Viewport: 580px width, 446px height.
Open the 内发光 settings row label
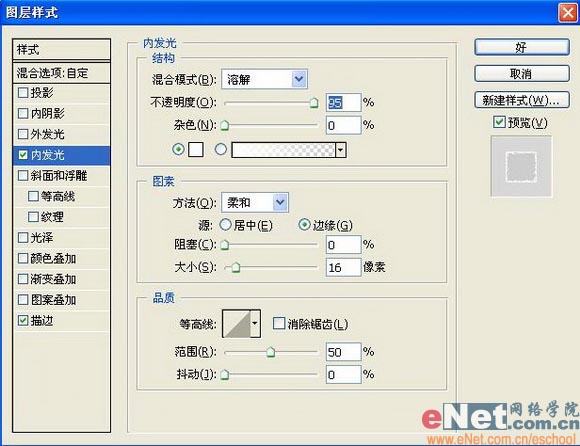tap(47, 155)
